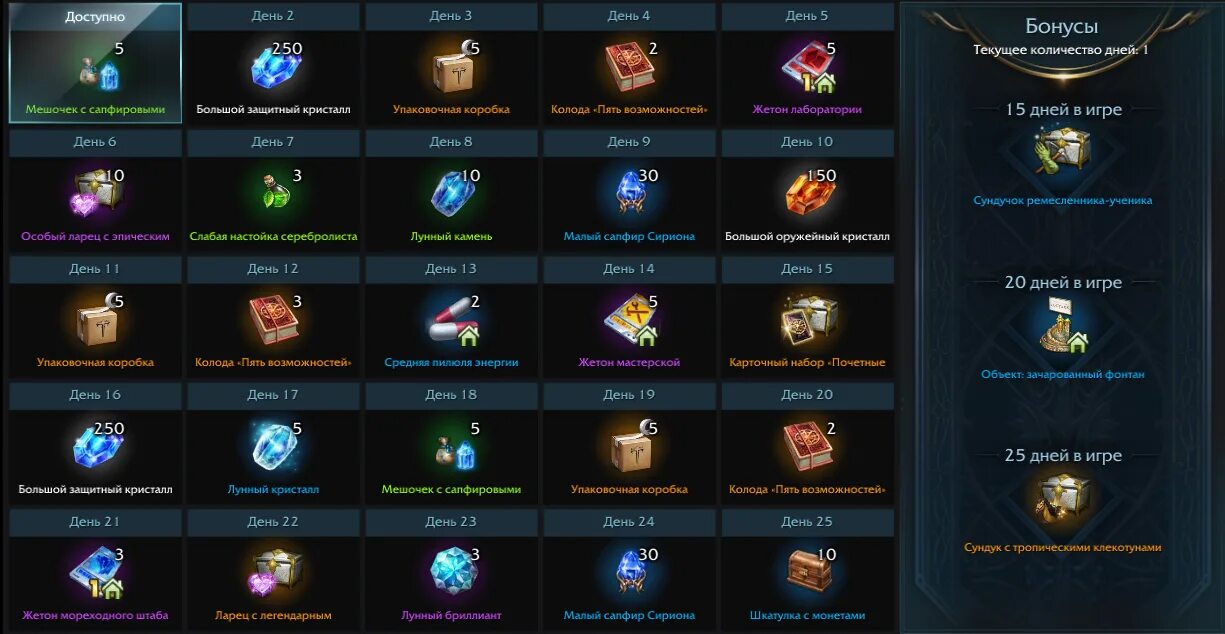The width and height of the screenshot is (1225, 634).
Task: Select Day 2 large protective crystal icon
Action: click(x=271, y=67)
